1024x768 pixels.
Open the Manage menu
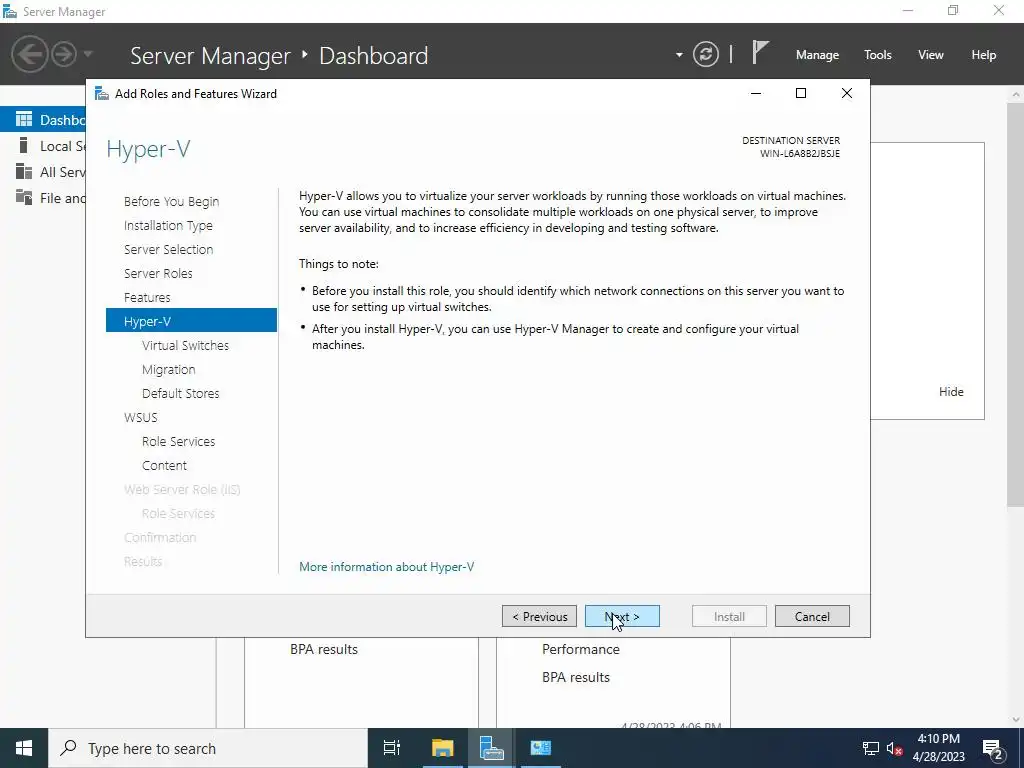coord(817,55)
